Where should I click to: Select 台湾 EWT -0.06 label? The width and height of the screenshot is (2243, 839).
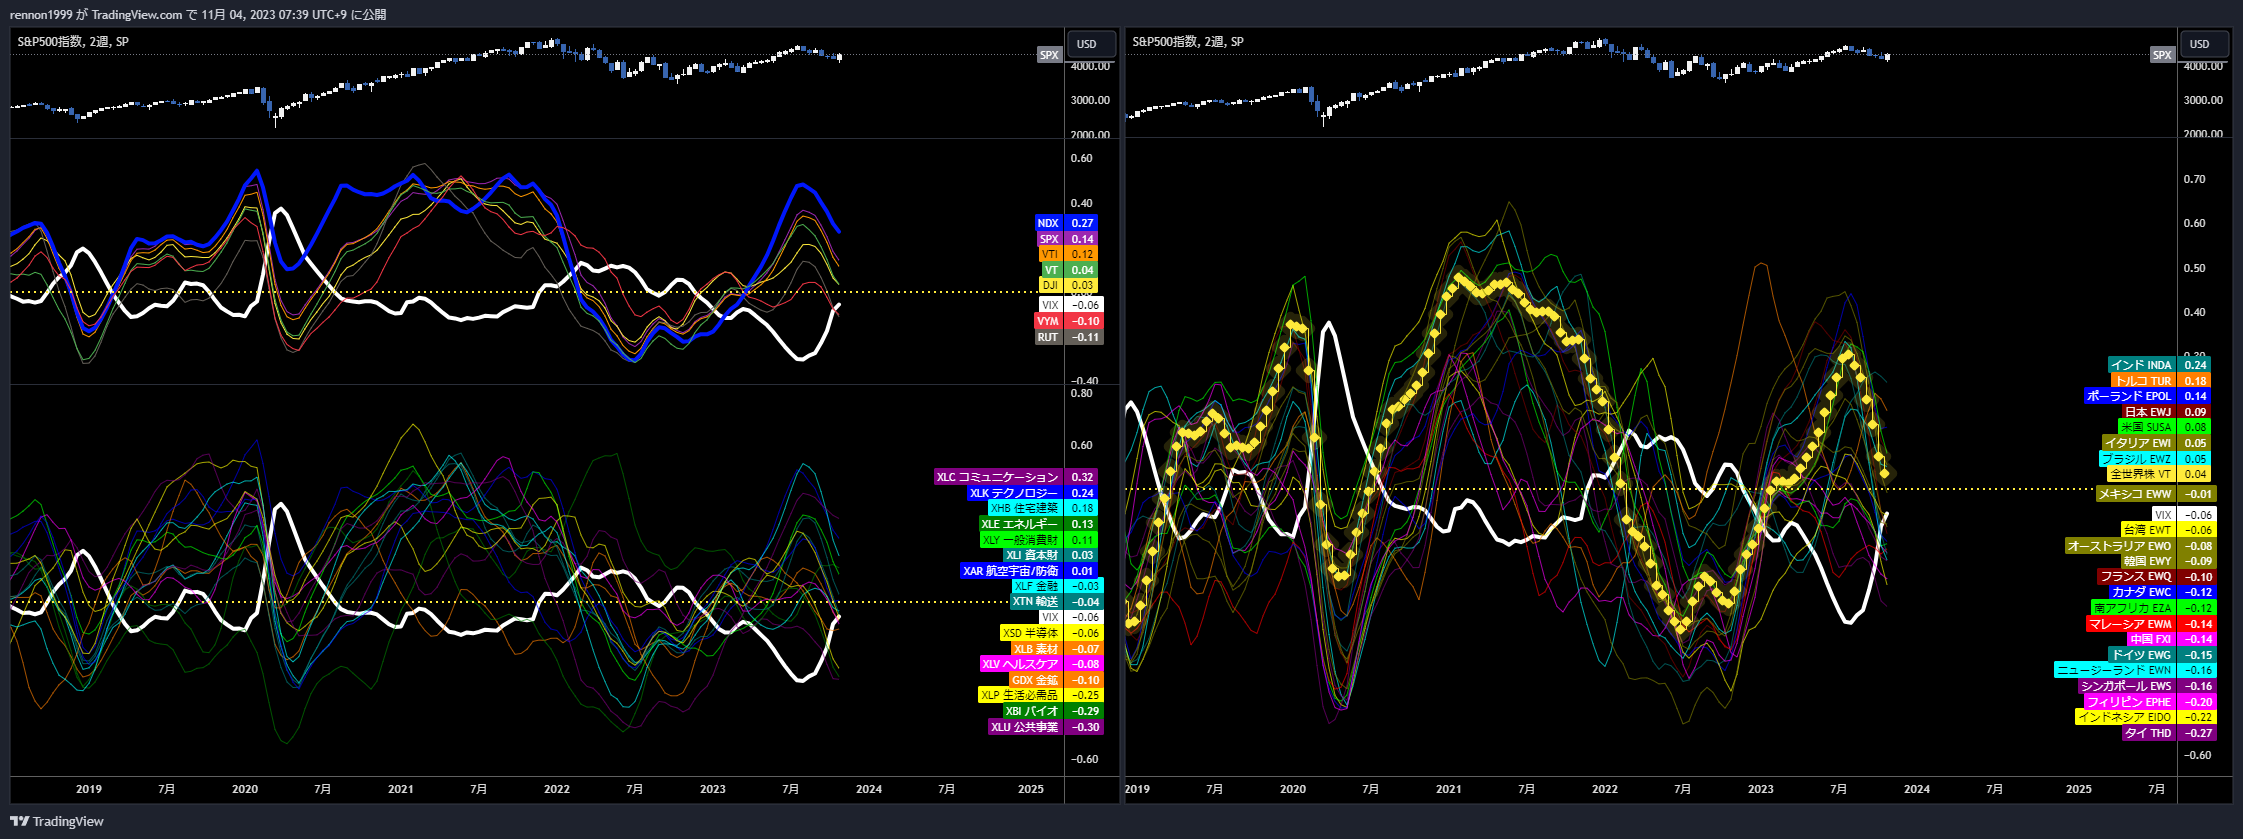2169,530
